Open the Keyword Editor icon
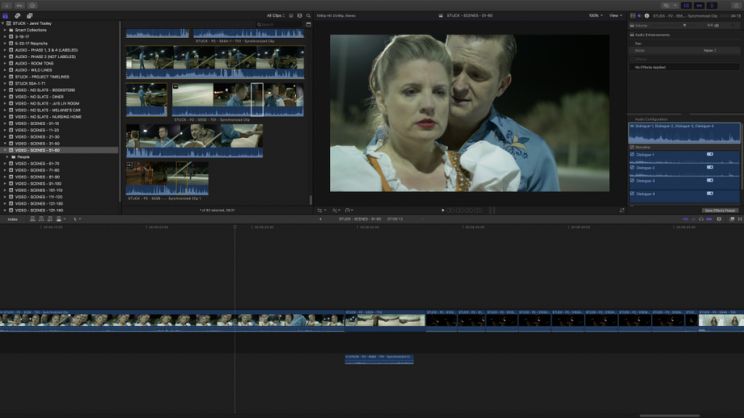 [x=19, y=5]
